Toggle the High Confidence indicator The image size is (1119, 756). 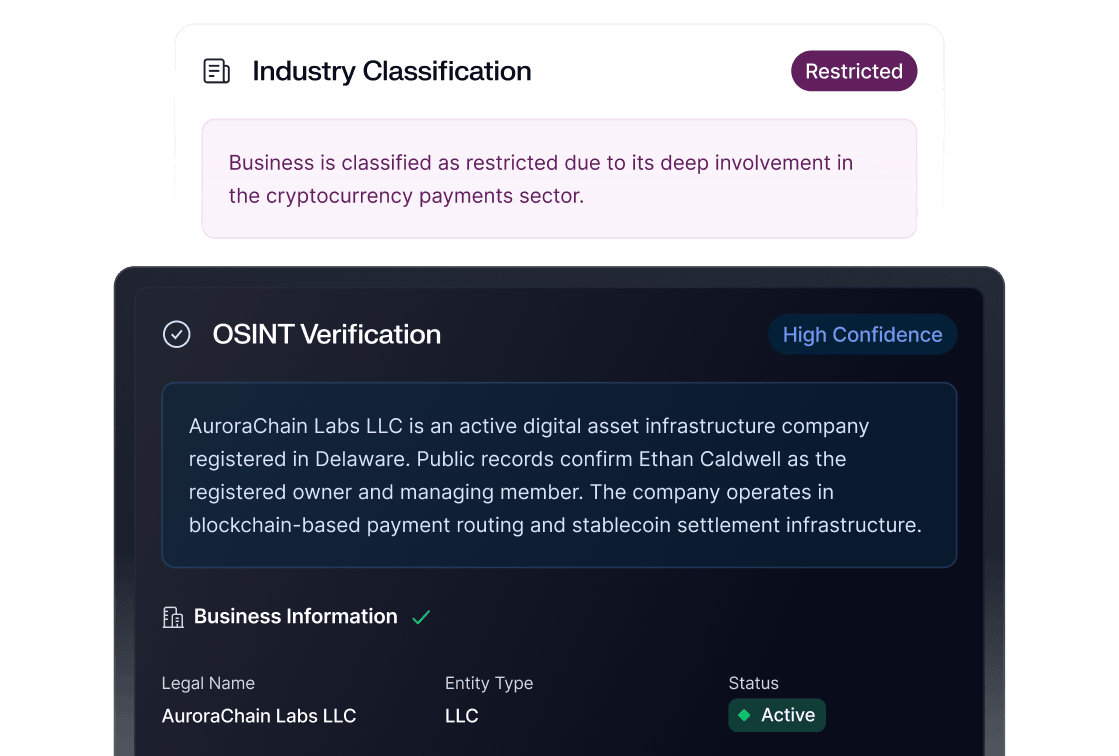point(862,334)
